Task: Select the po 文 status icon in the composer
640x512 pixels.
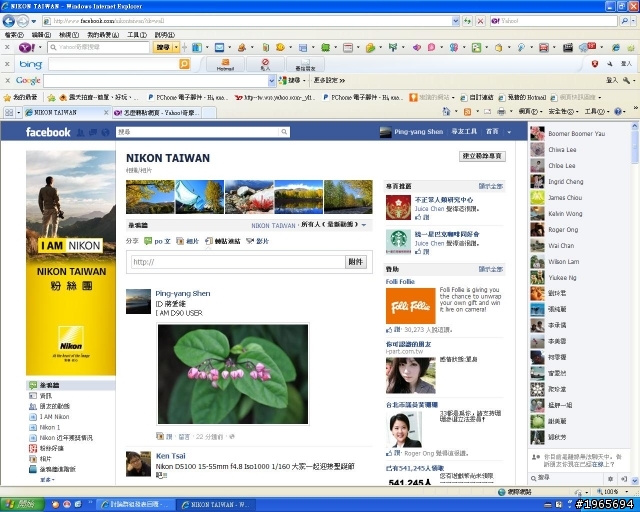Action: tap(148, 241)
